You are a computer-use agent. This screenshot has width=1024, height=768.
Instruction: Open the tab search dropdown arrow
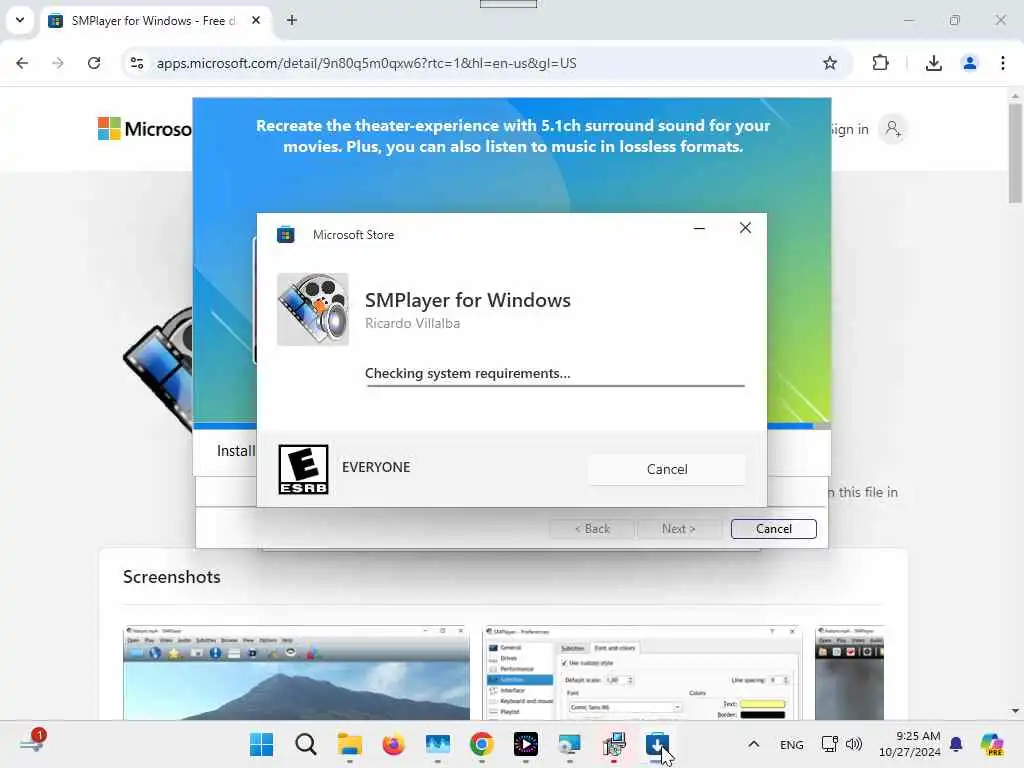(x=20, y=20)
